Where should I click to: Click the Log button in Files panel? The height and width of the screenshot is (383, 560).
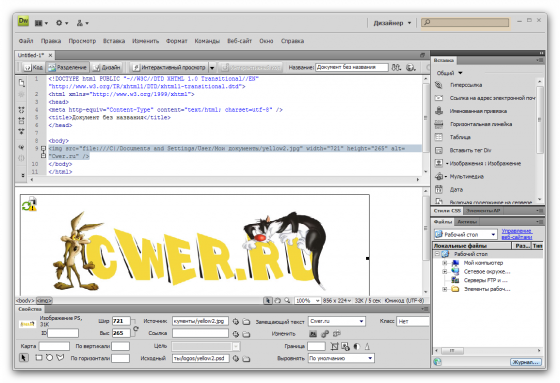click(x=525, y=362)
